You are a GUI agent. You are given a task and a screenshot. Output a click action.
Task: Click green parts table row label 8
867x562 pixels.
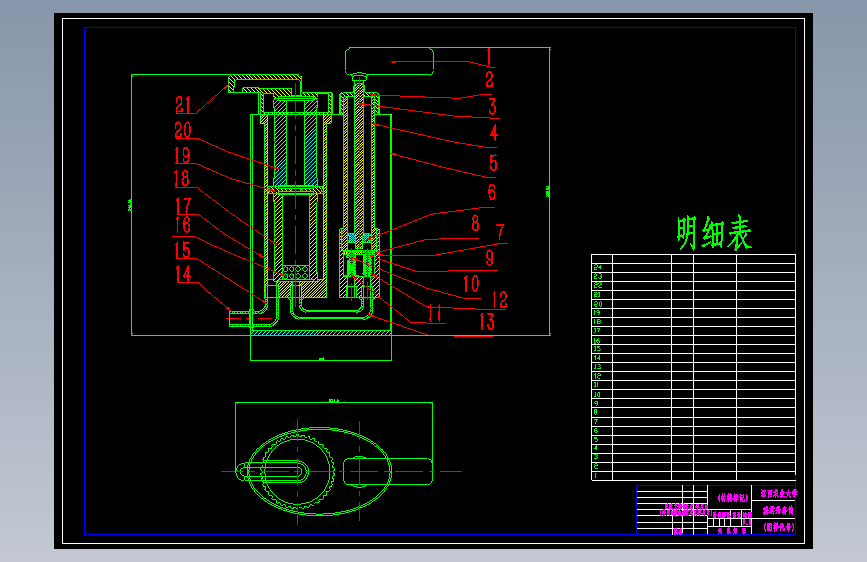point(596,412)
